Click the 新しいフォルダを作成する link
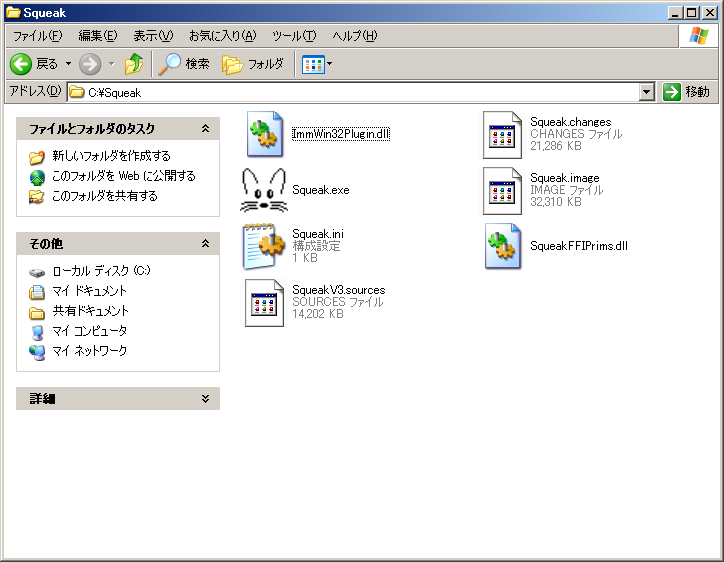The image size is (724, 562). click(x=111, y=156)
